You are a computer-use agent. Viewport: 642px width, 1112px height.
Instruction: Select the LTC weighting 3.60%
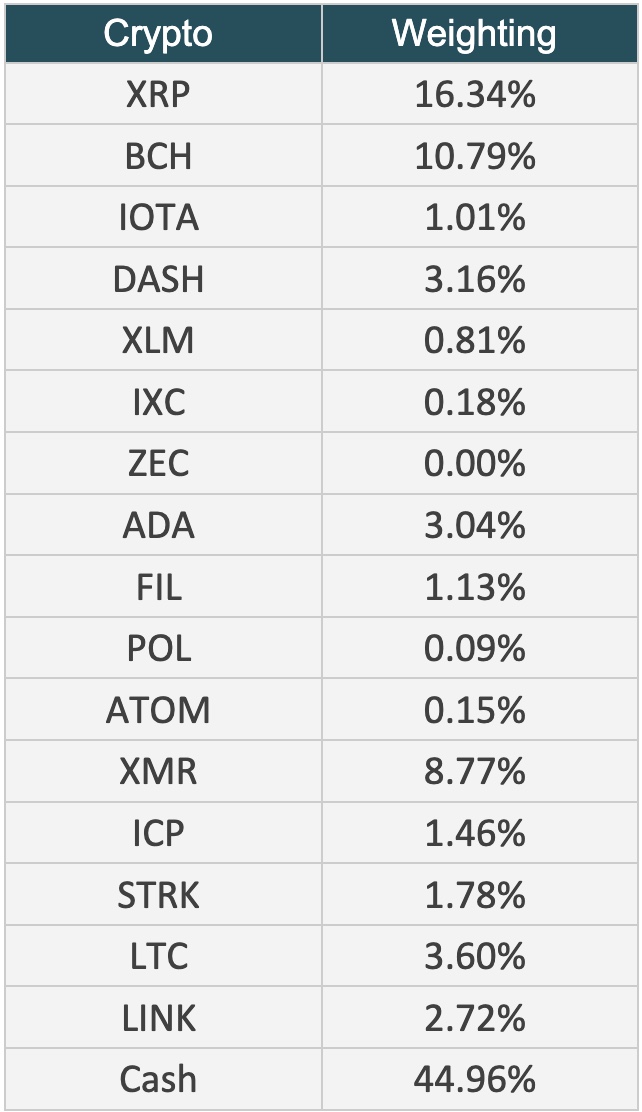coord(475,957)
